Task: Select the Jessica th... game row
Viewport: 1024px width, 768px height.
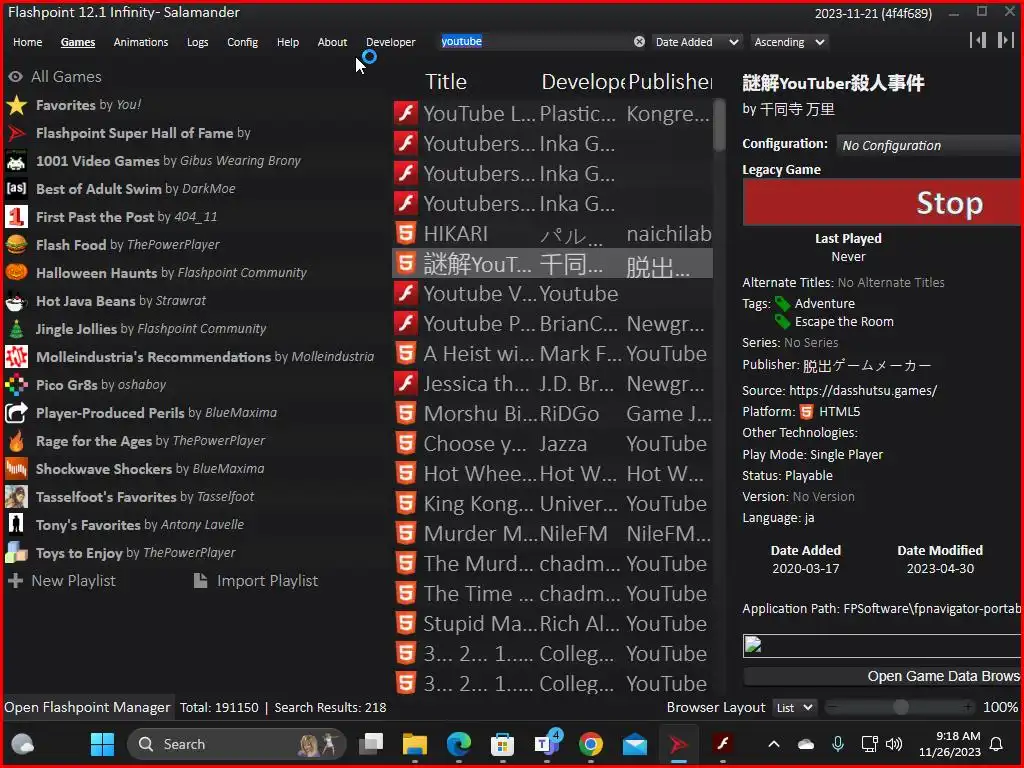Action: (x=552, y=383)
